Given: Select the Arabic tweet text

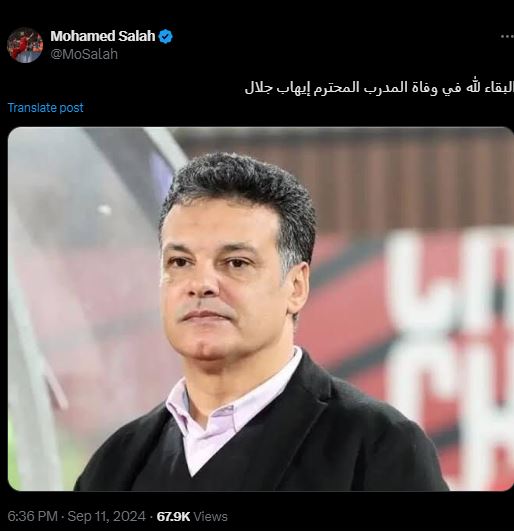Looking at the screenshot, I should click(x=379, y=88).
